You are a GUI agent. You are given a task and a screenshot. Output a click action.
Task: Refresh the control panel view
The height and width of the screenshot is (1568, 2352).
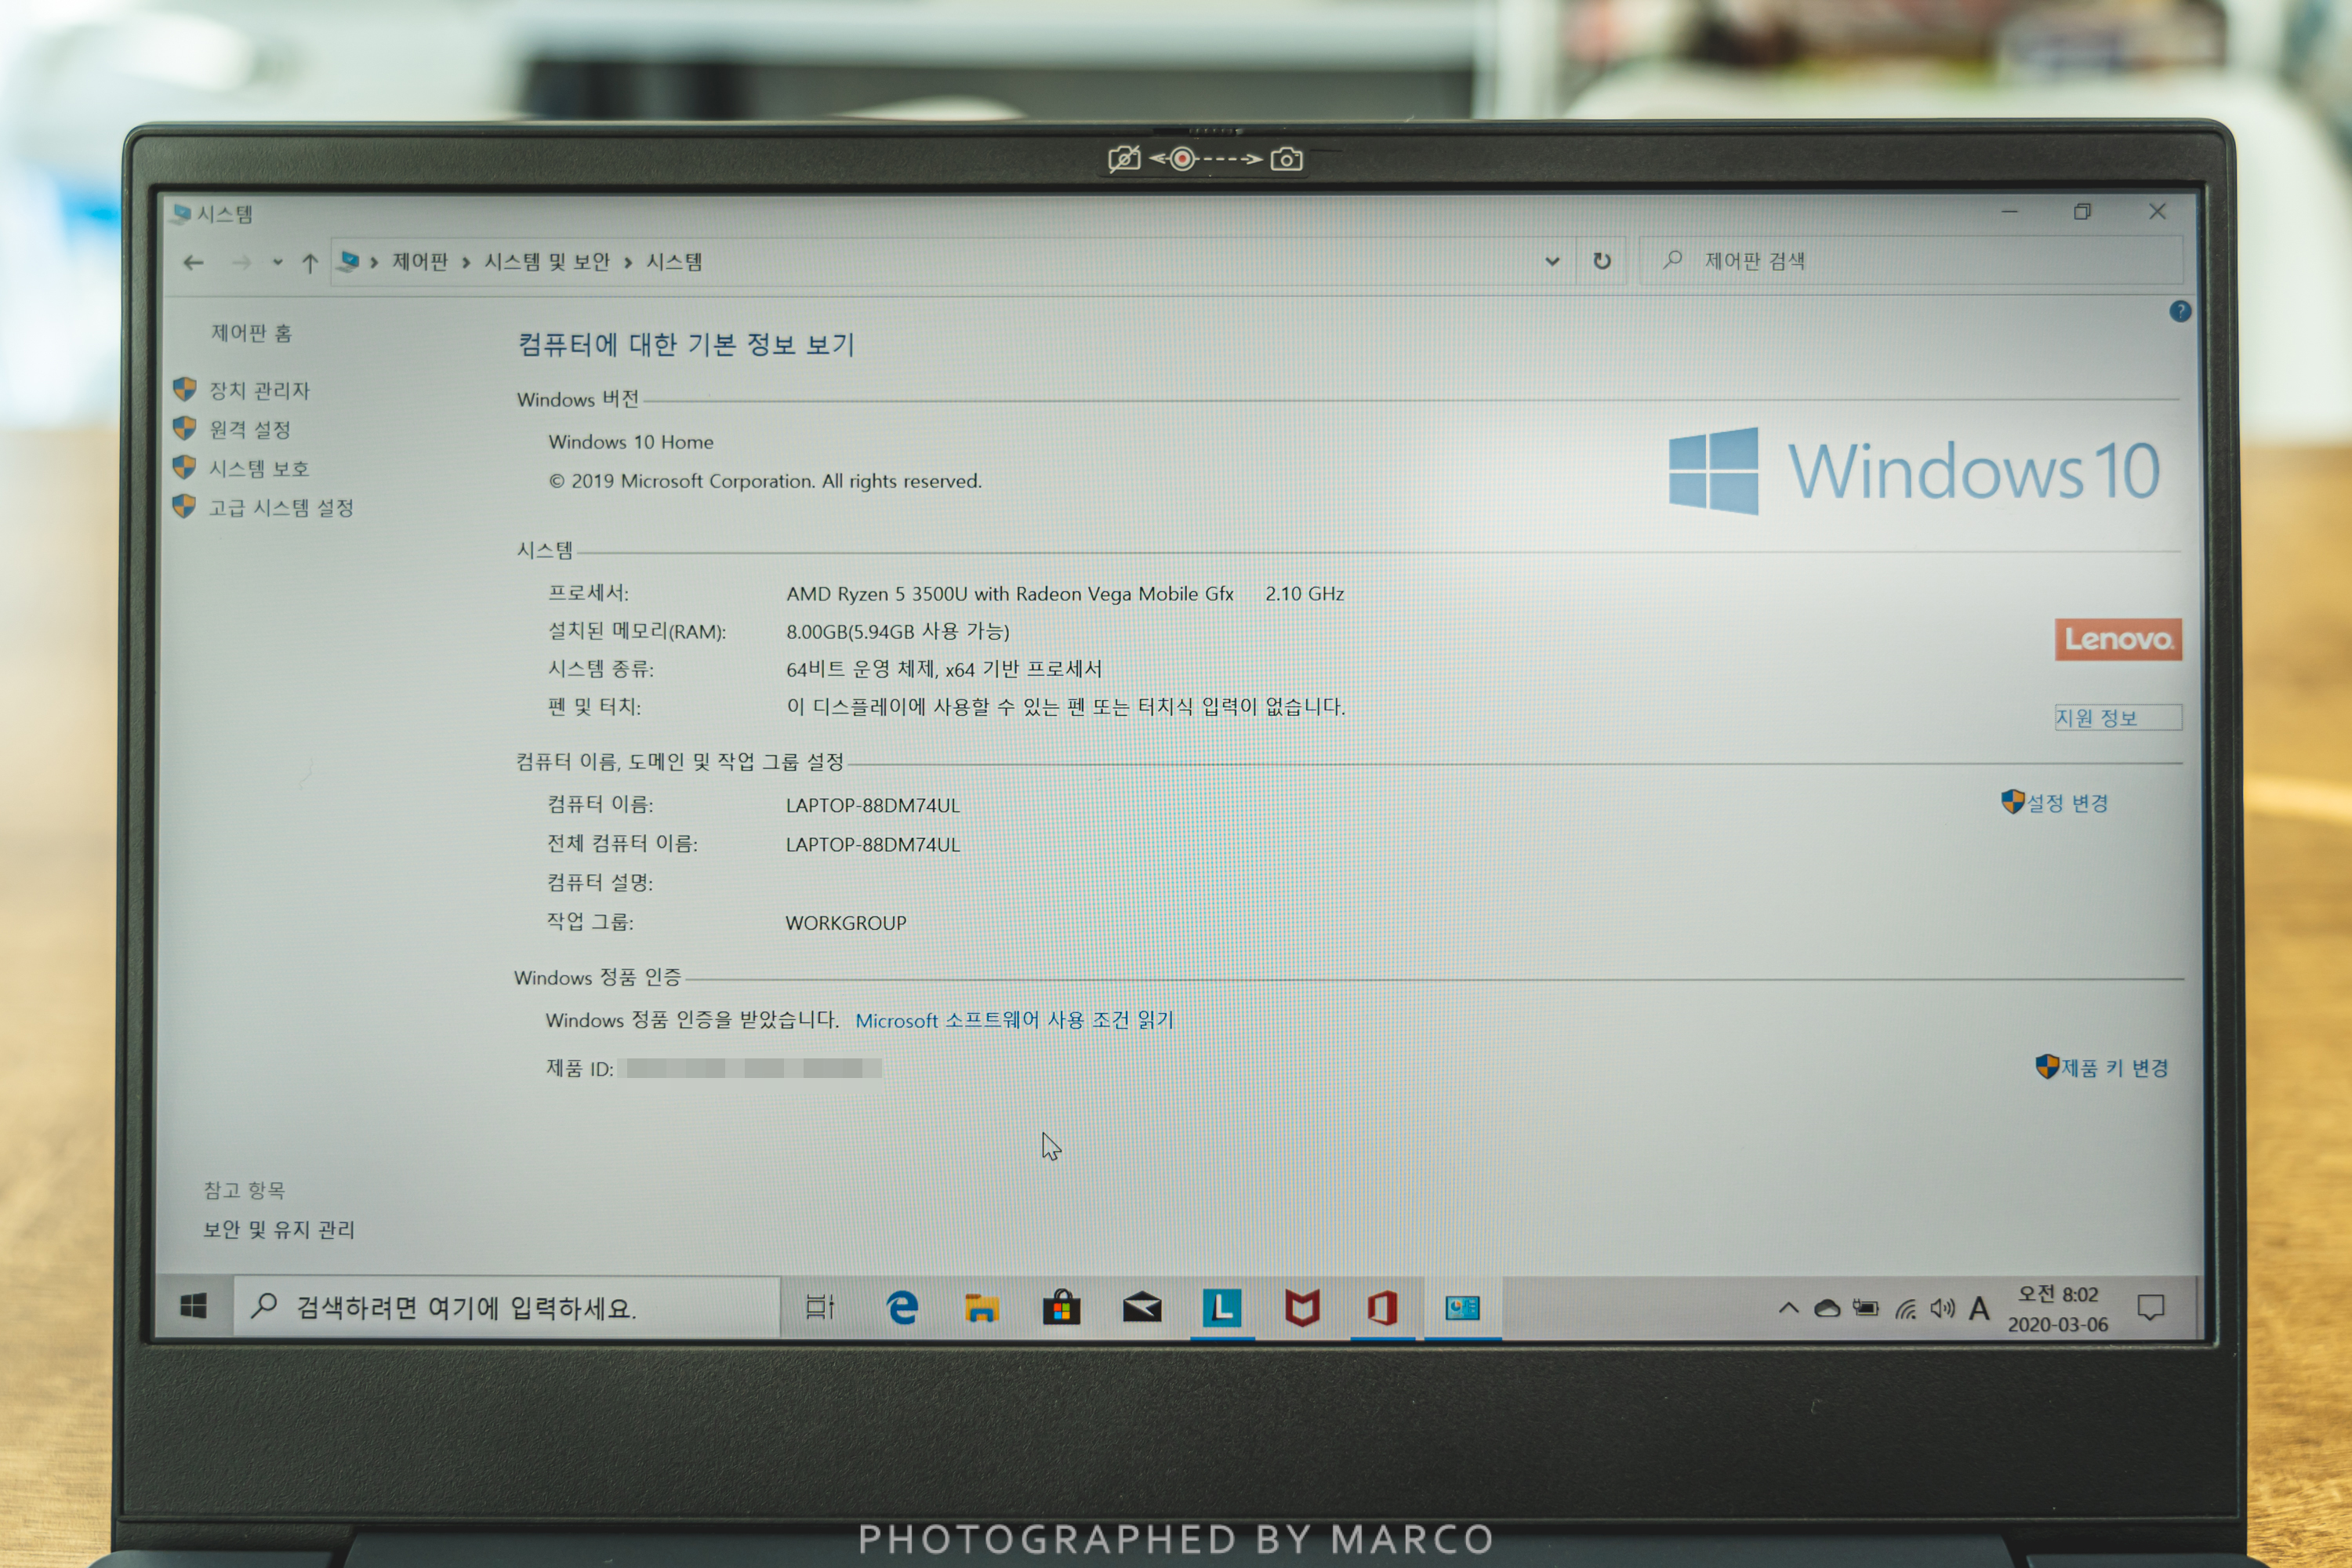(1602, 261)
